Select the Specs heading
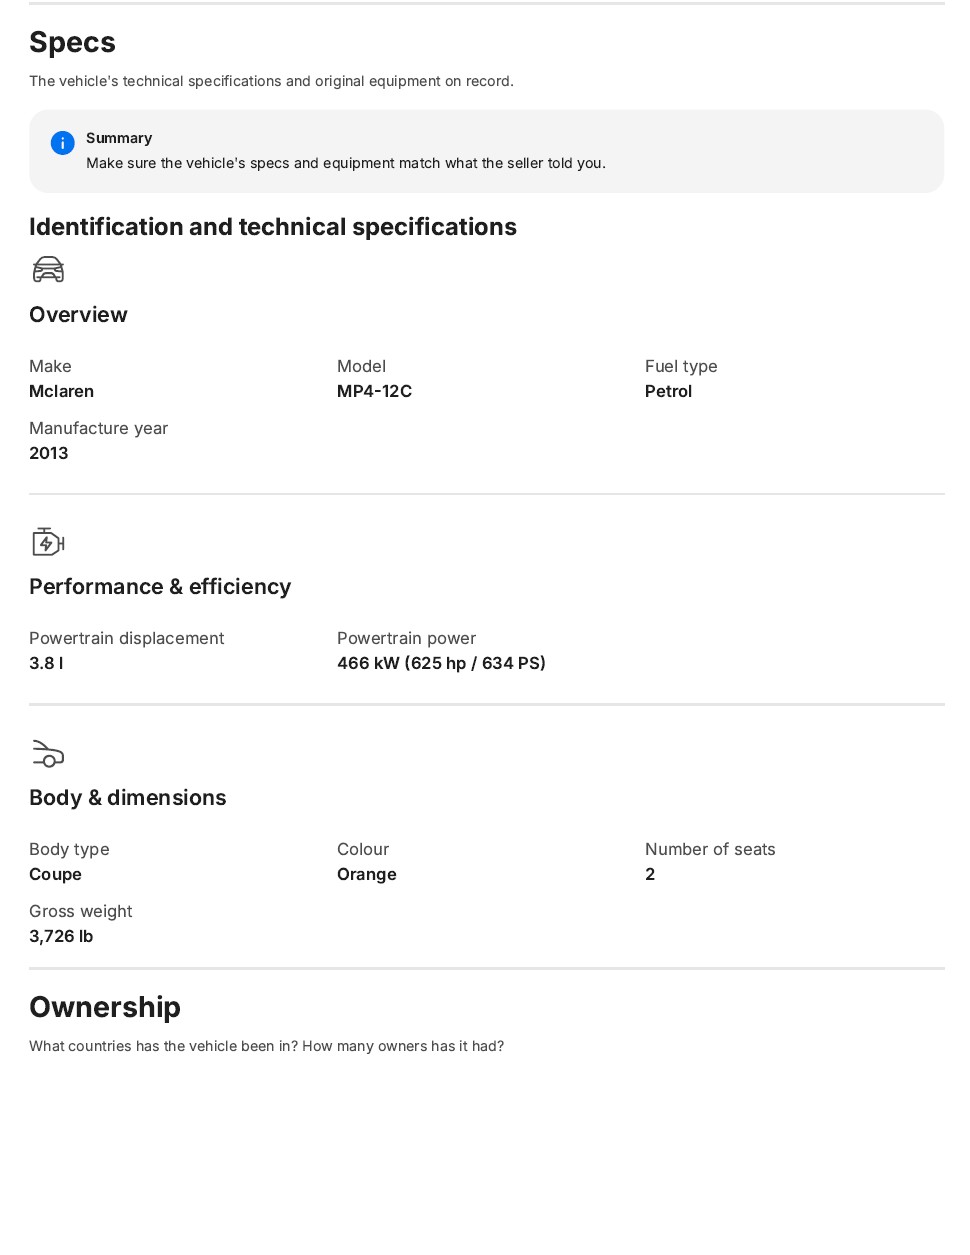The height and width of the screenshot is (1255, 970). pos(72,42)
